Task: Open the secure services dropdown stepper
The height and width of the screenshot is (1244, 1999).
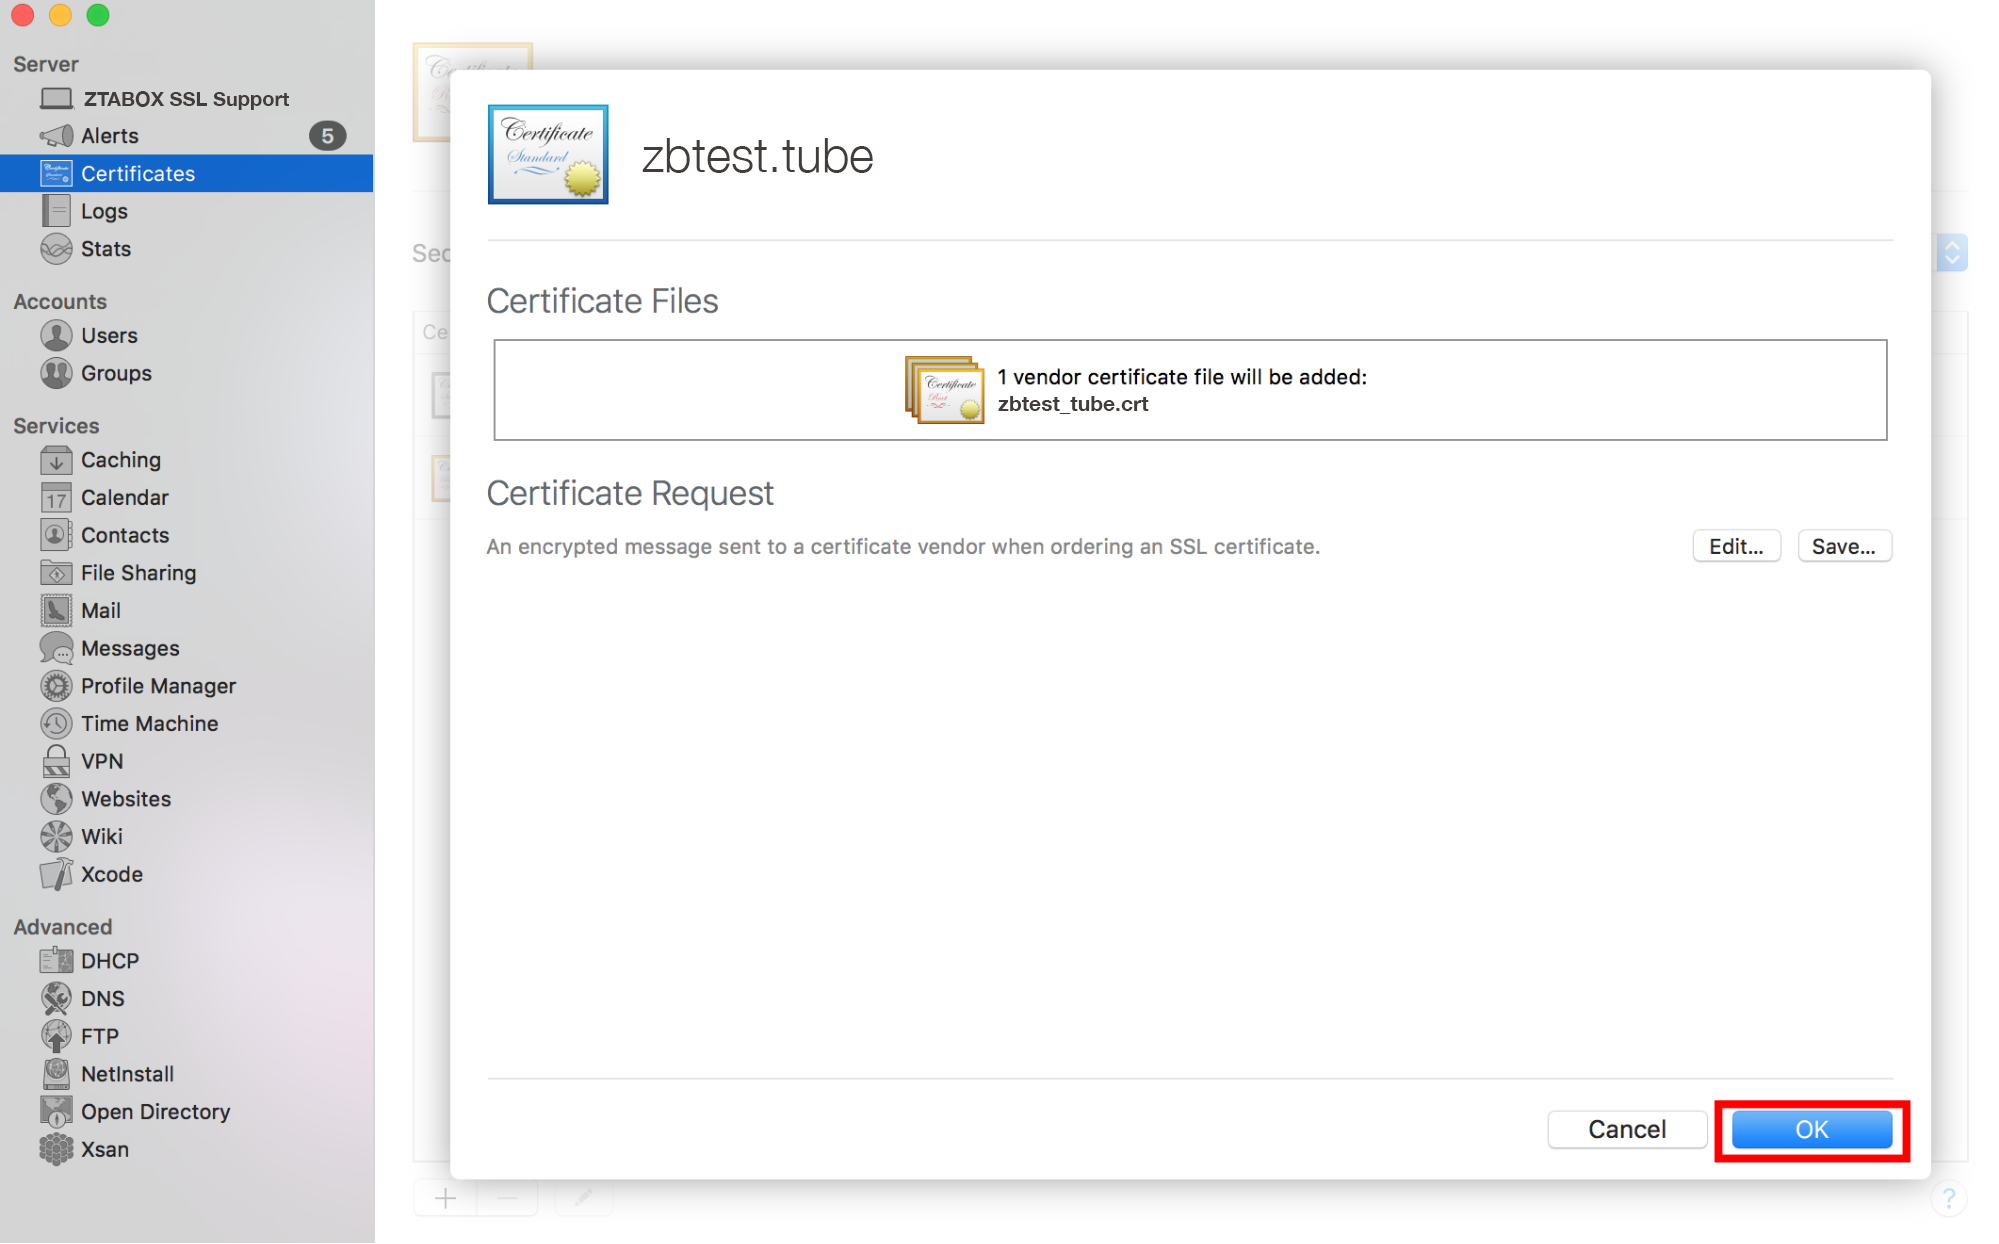Action: point(1951,253)
